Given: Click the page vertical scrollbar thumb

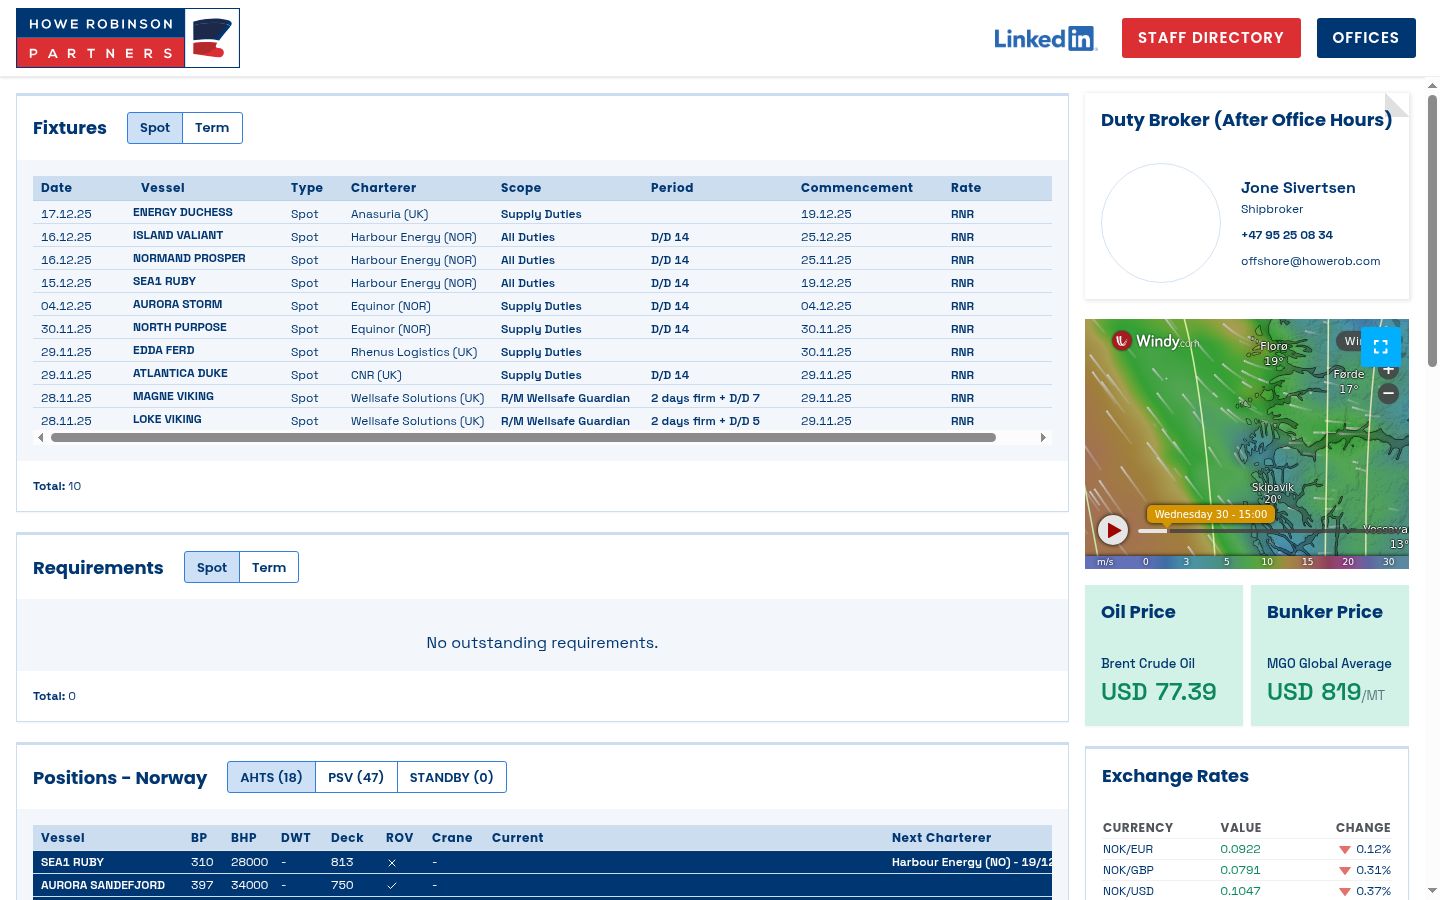Looking at the screenshot, I should click(x=1432, y=231).
